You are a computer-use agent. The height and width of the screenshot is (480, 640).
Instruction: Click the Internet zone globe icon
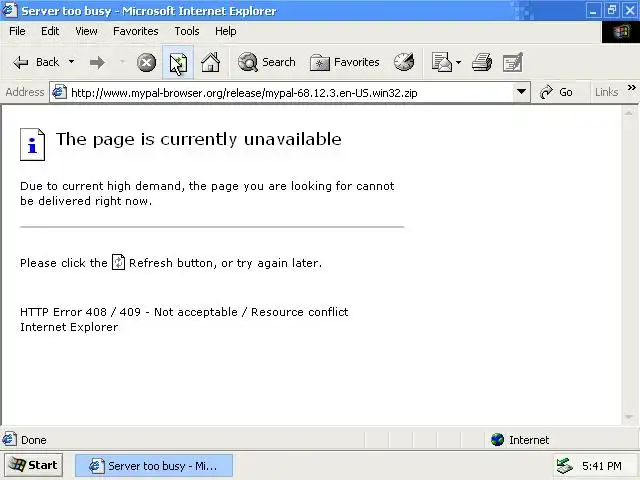click(497, 440)
